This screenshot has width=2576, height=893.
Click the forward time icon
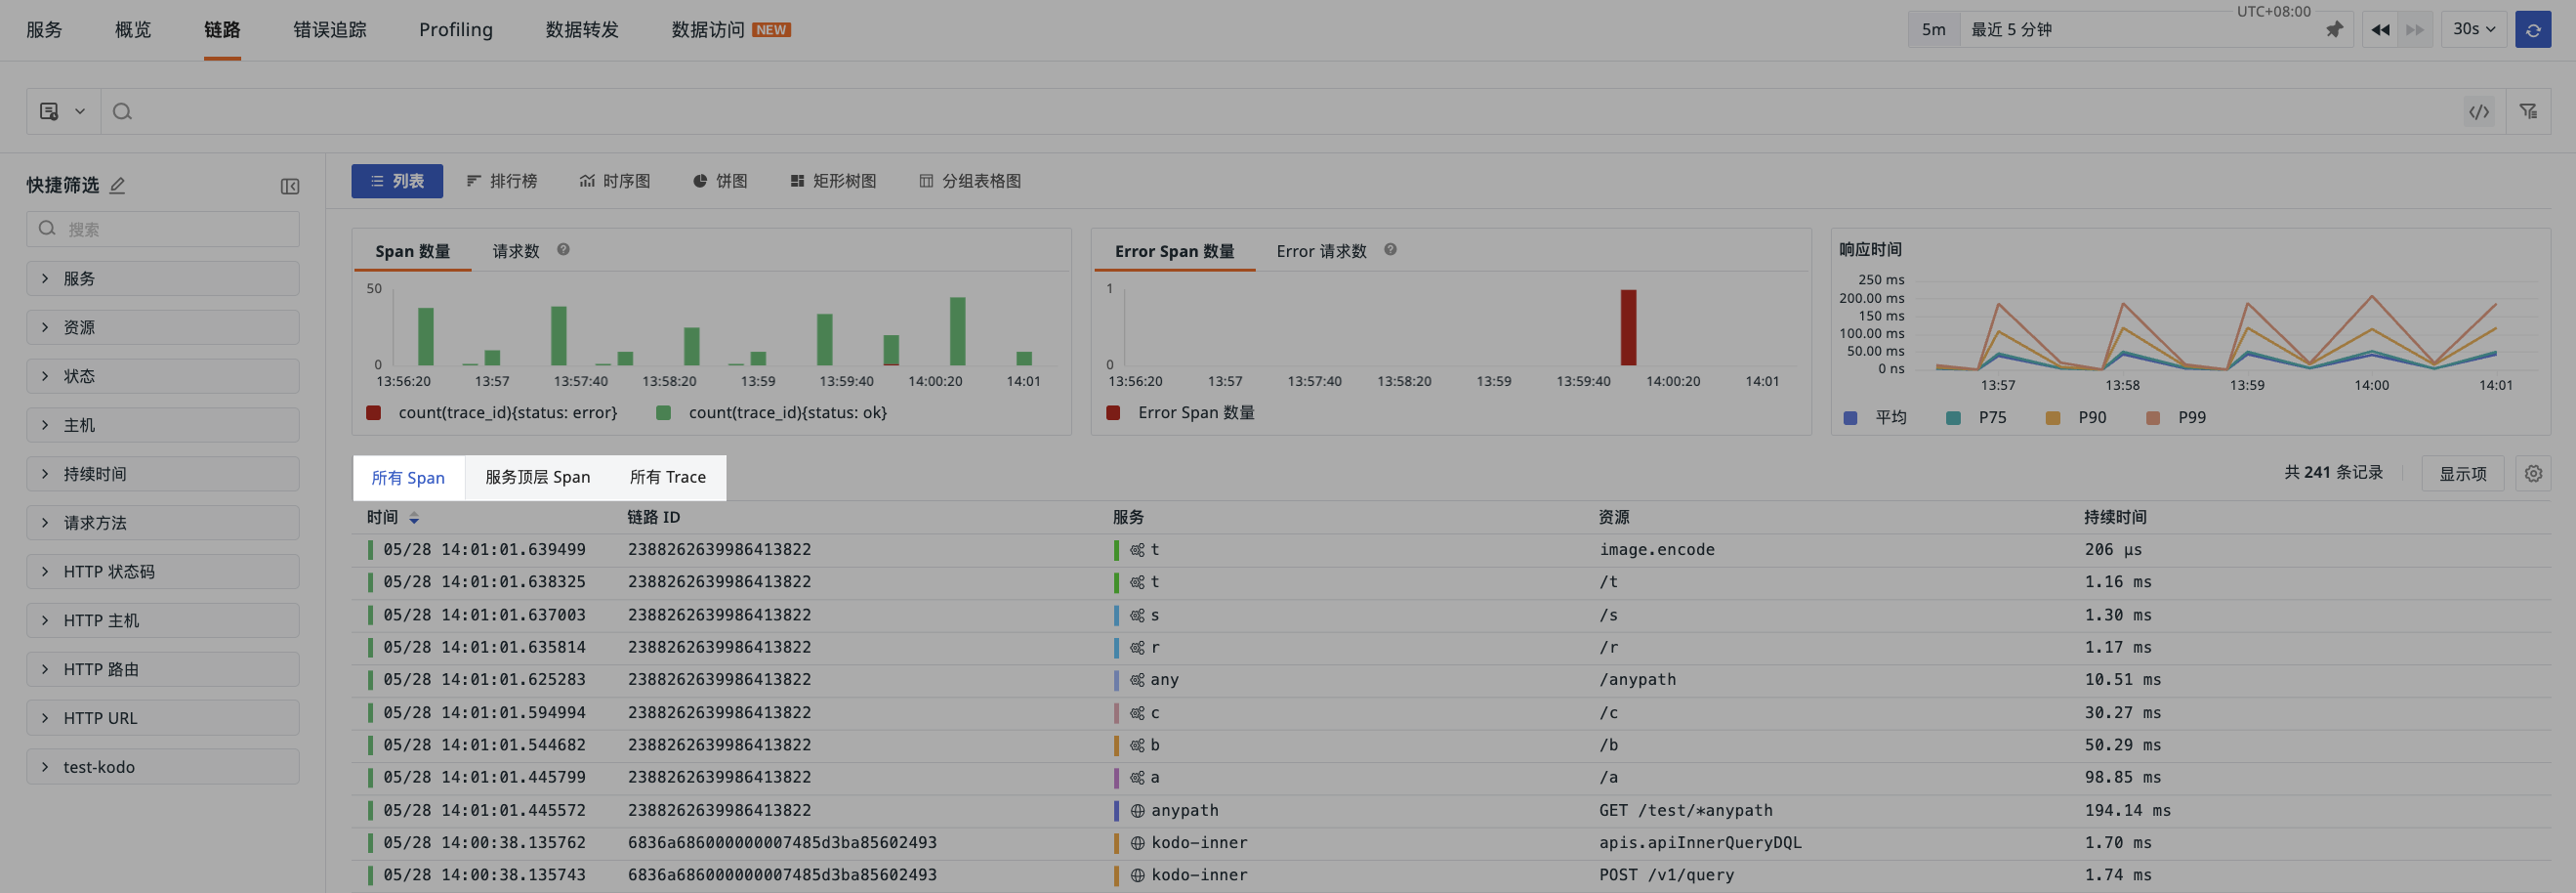pyautogui.click(x=2414, y=30)
